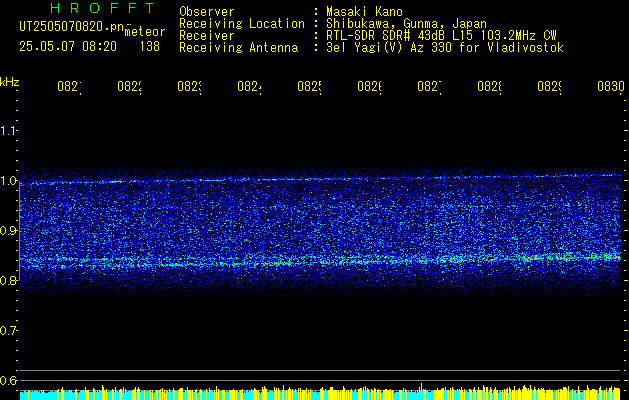This screenshot has width=629, height=400.
Task: Click the 'meteor' label
Action: (x=145, y=32)
